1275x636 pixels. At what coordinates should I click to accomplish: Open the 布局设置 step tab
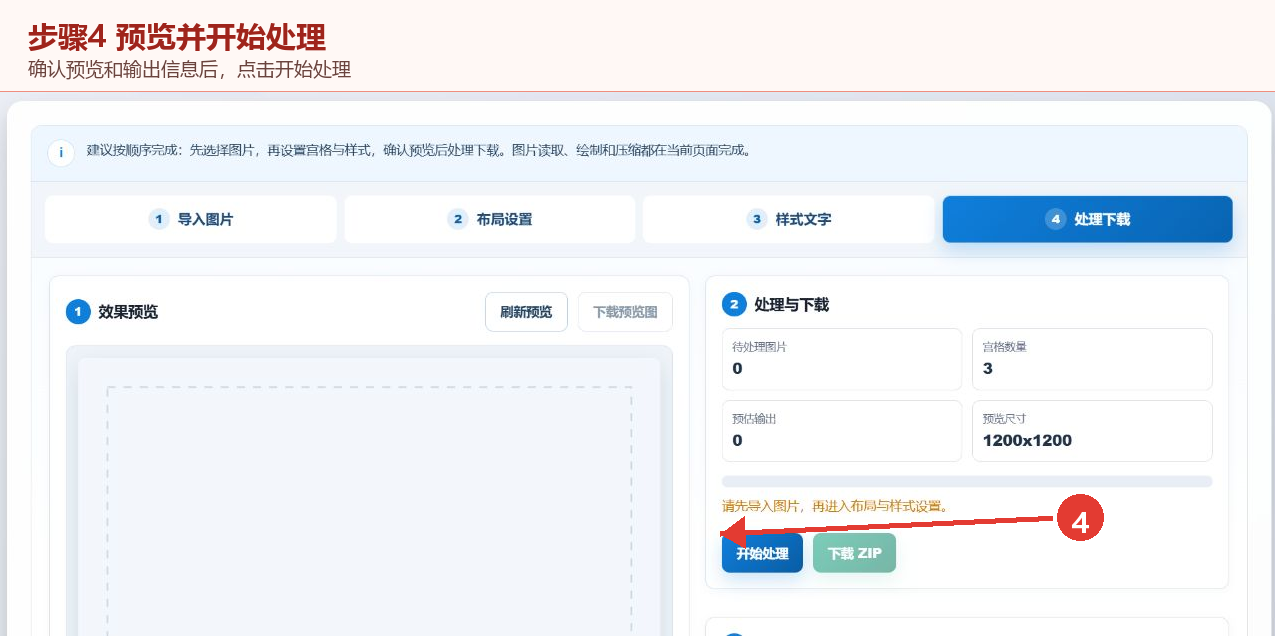point(489,219)
